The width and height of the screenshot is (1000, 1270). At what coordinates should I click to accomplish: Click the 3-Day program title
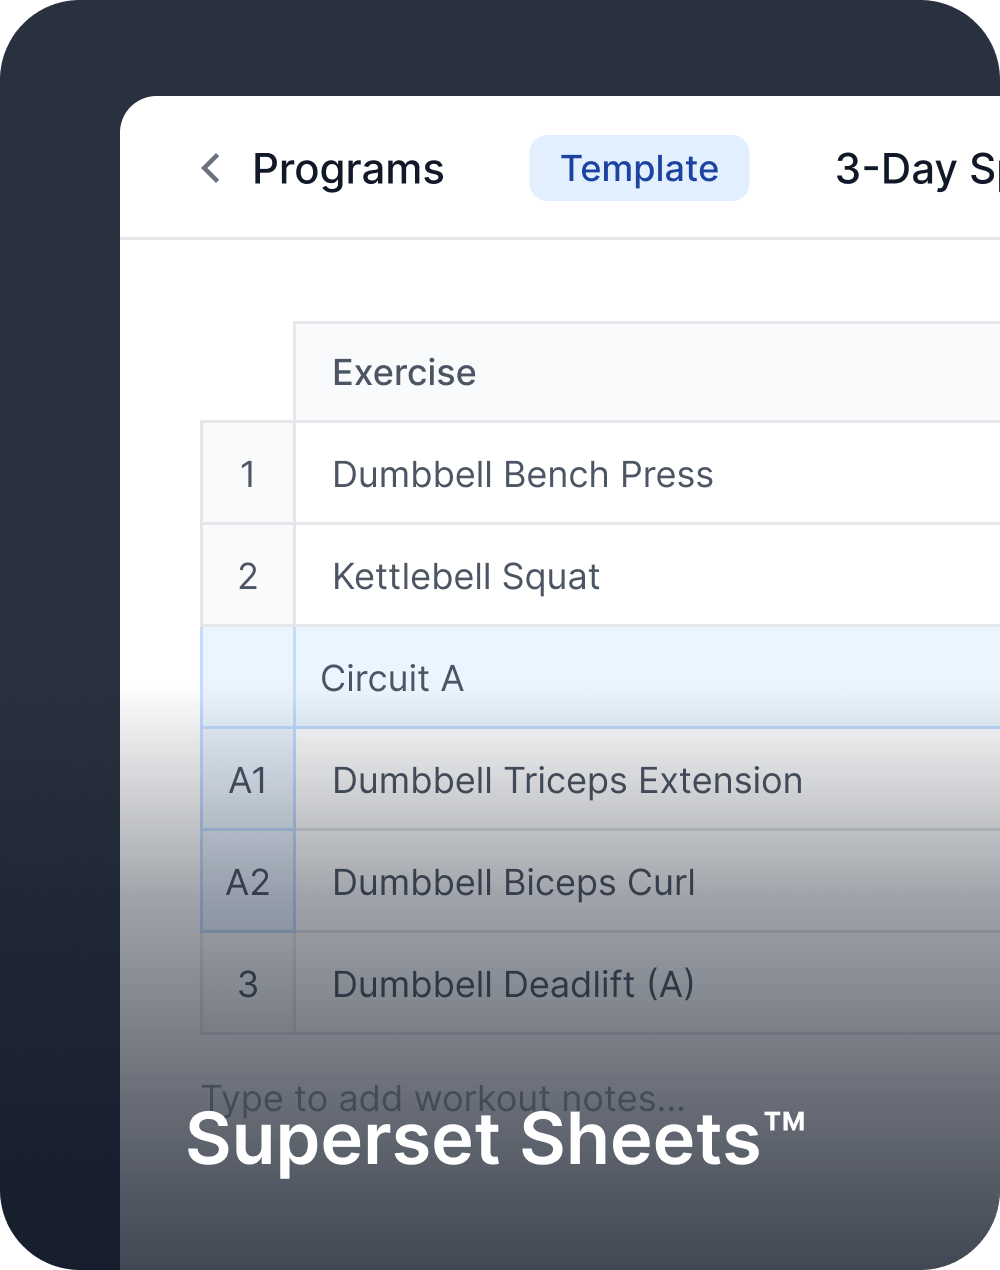[x=915, y=169]
